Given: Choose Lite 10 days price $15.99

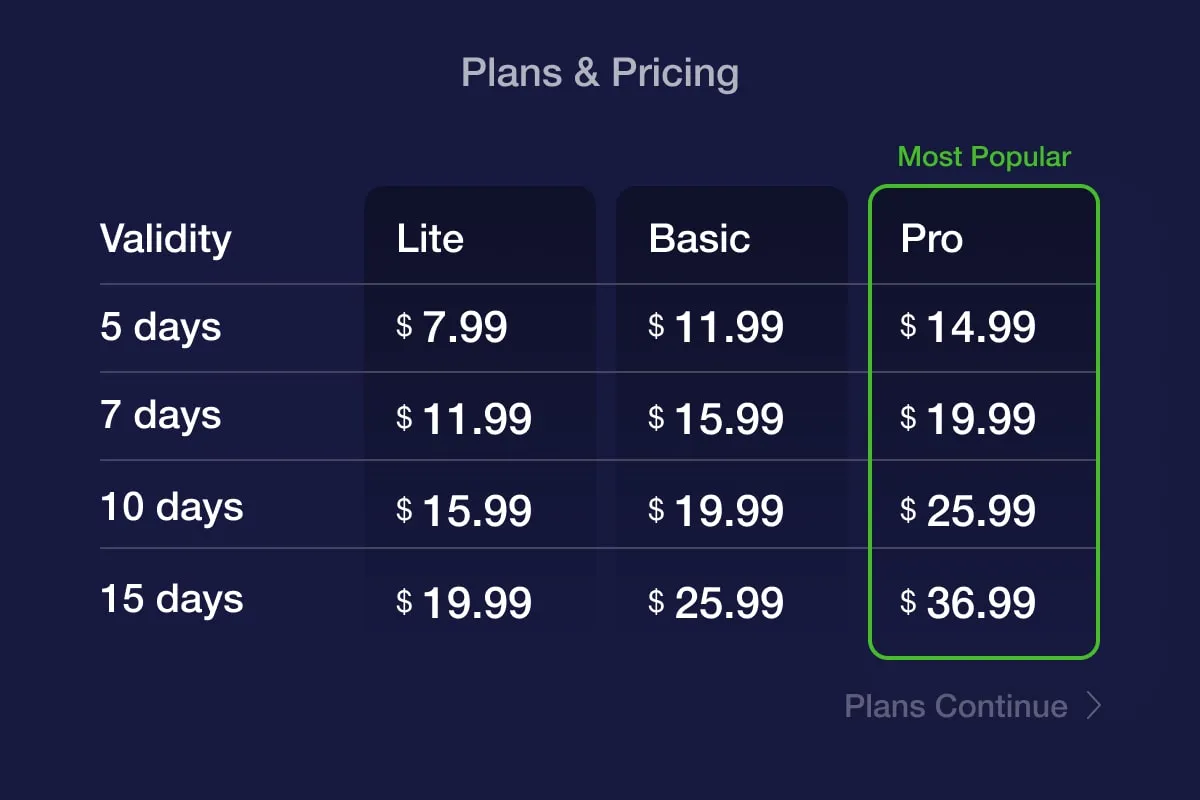Looking at the screenshot, I should click(x=464, y=511).
